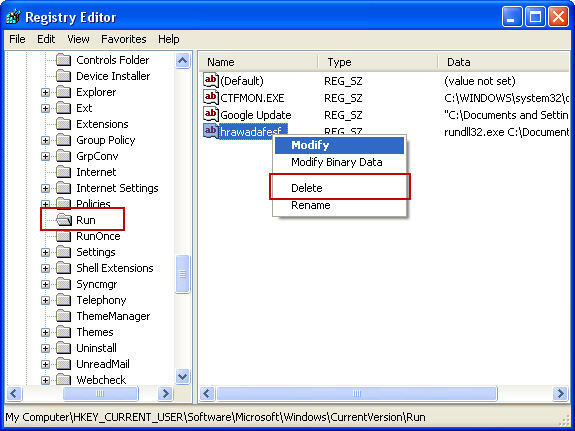The width and height of the screenshot is (575, 431).
Task: Click the Registry Editor title bar icon
Action: tap(14, 17)
